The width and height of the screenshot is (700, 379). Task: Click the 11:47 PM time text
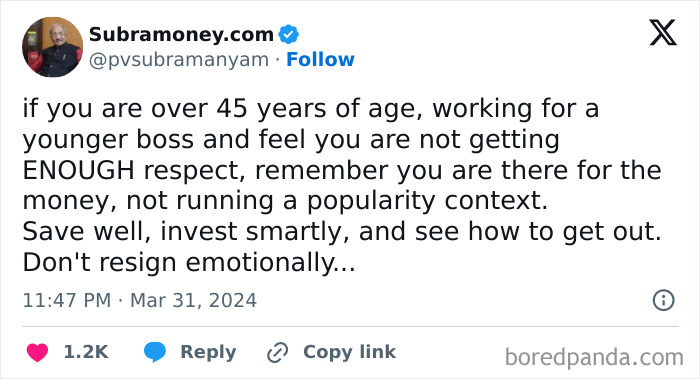[x=67, y=300]
